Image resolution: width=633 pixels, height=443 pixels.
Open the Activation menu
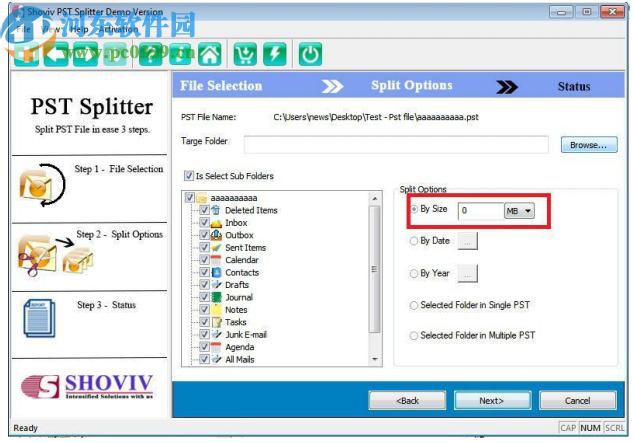click(x=119, y=29)
